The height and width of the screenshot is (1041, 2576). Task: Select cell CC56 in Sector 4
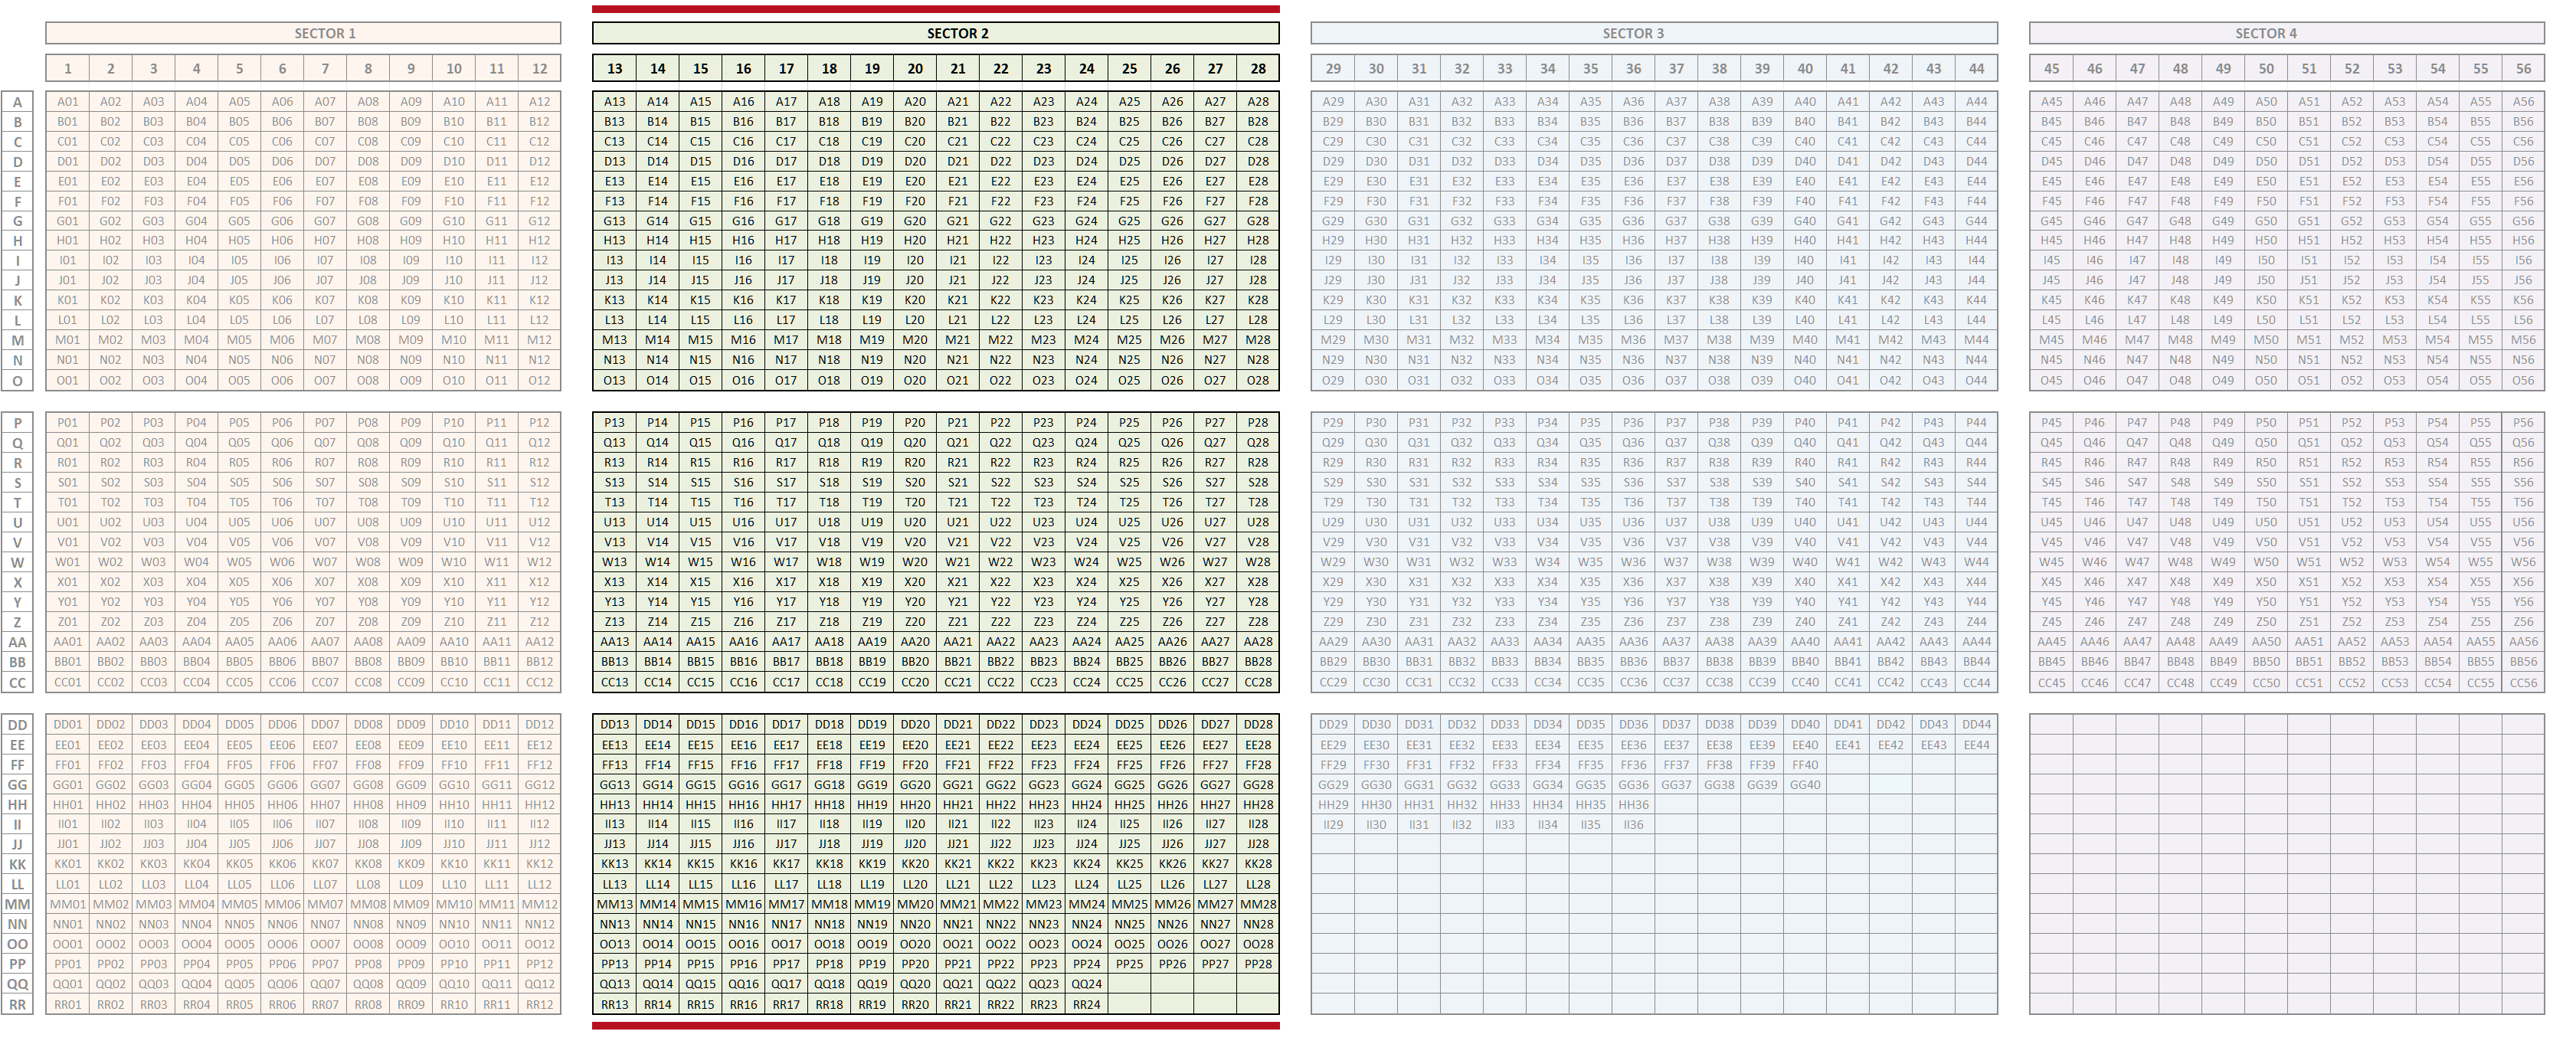coord(2523,683)
